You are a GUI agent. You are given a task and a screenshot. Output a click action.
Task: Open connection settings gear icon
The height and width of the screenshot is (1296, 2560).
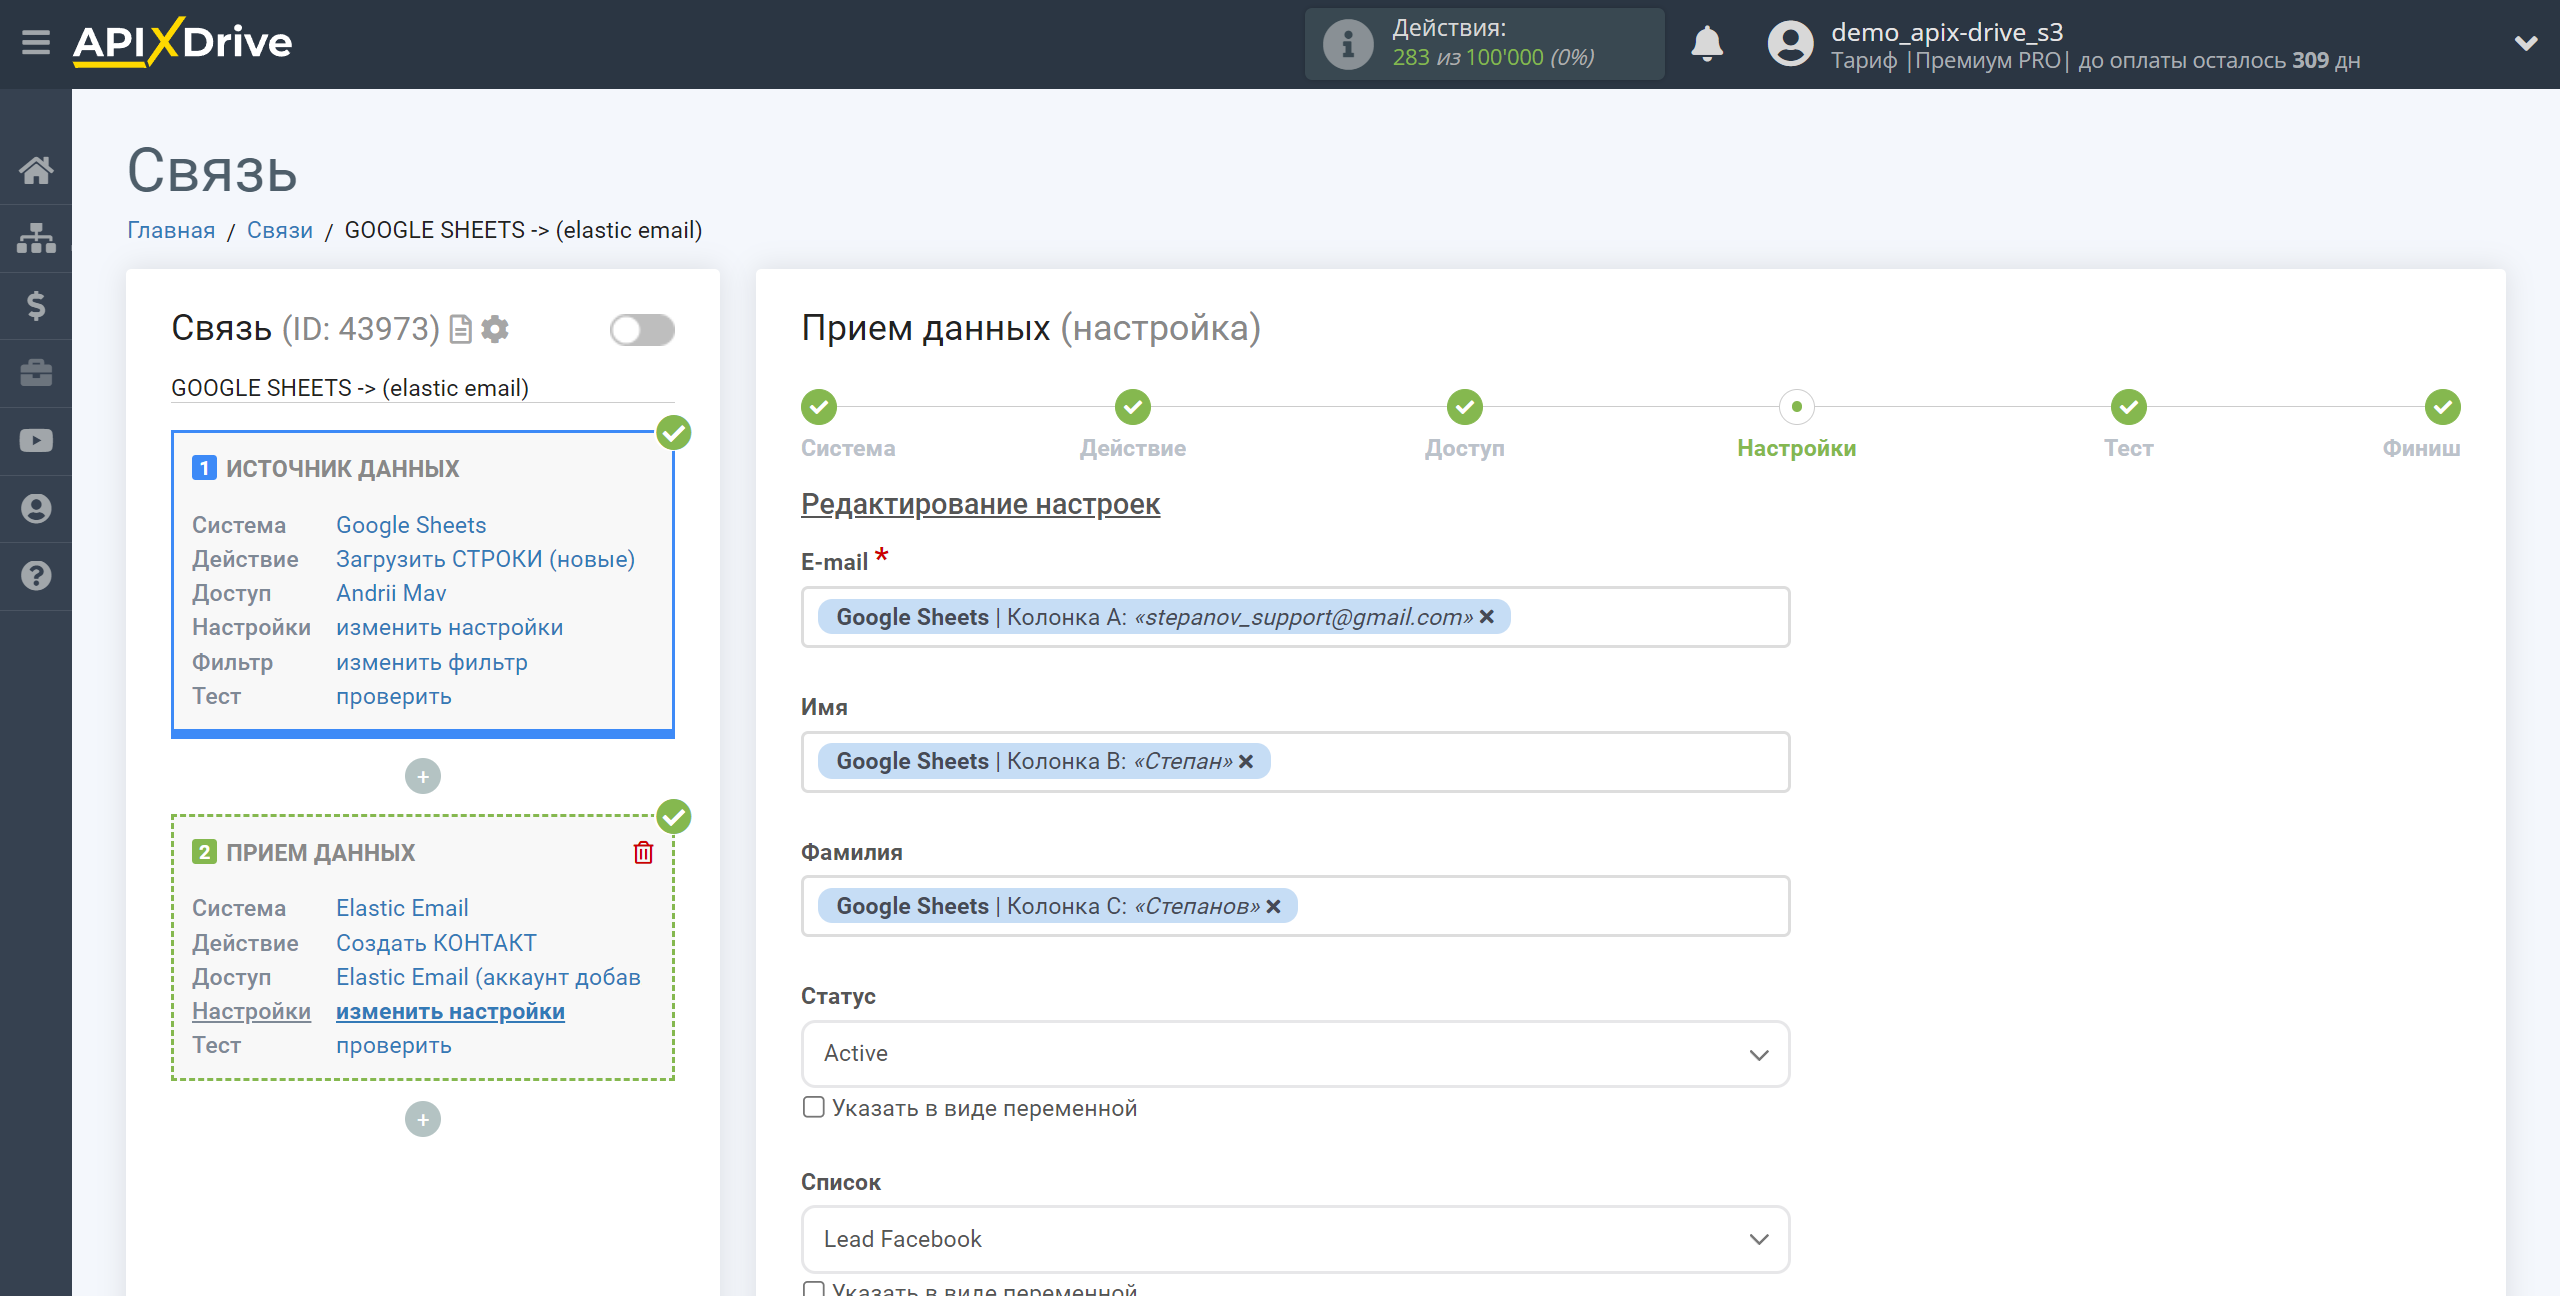point(495,329)
